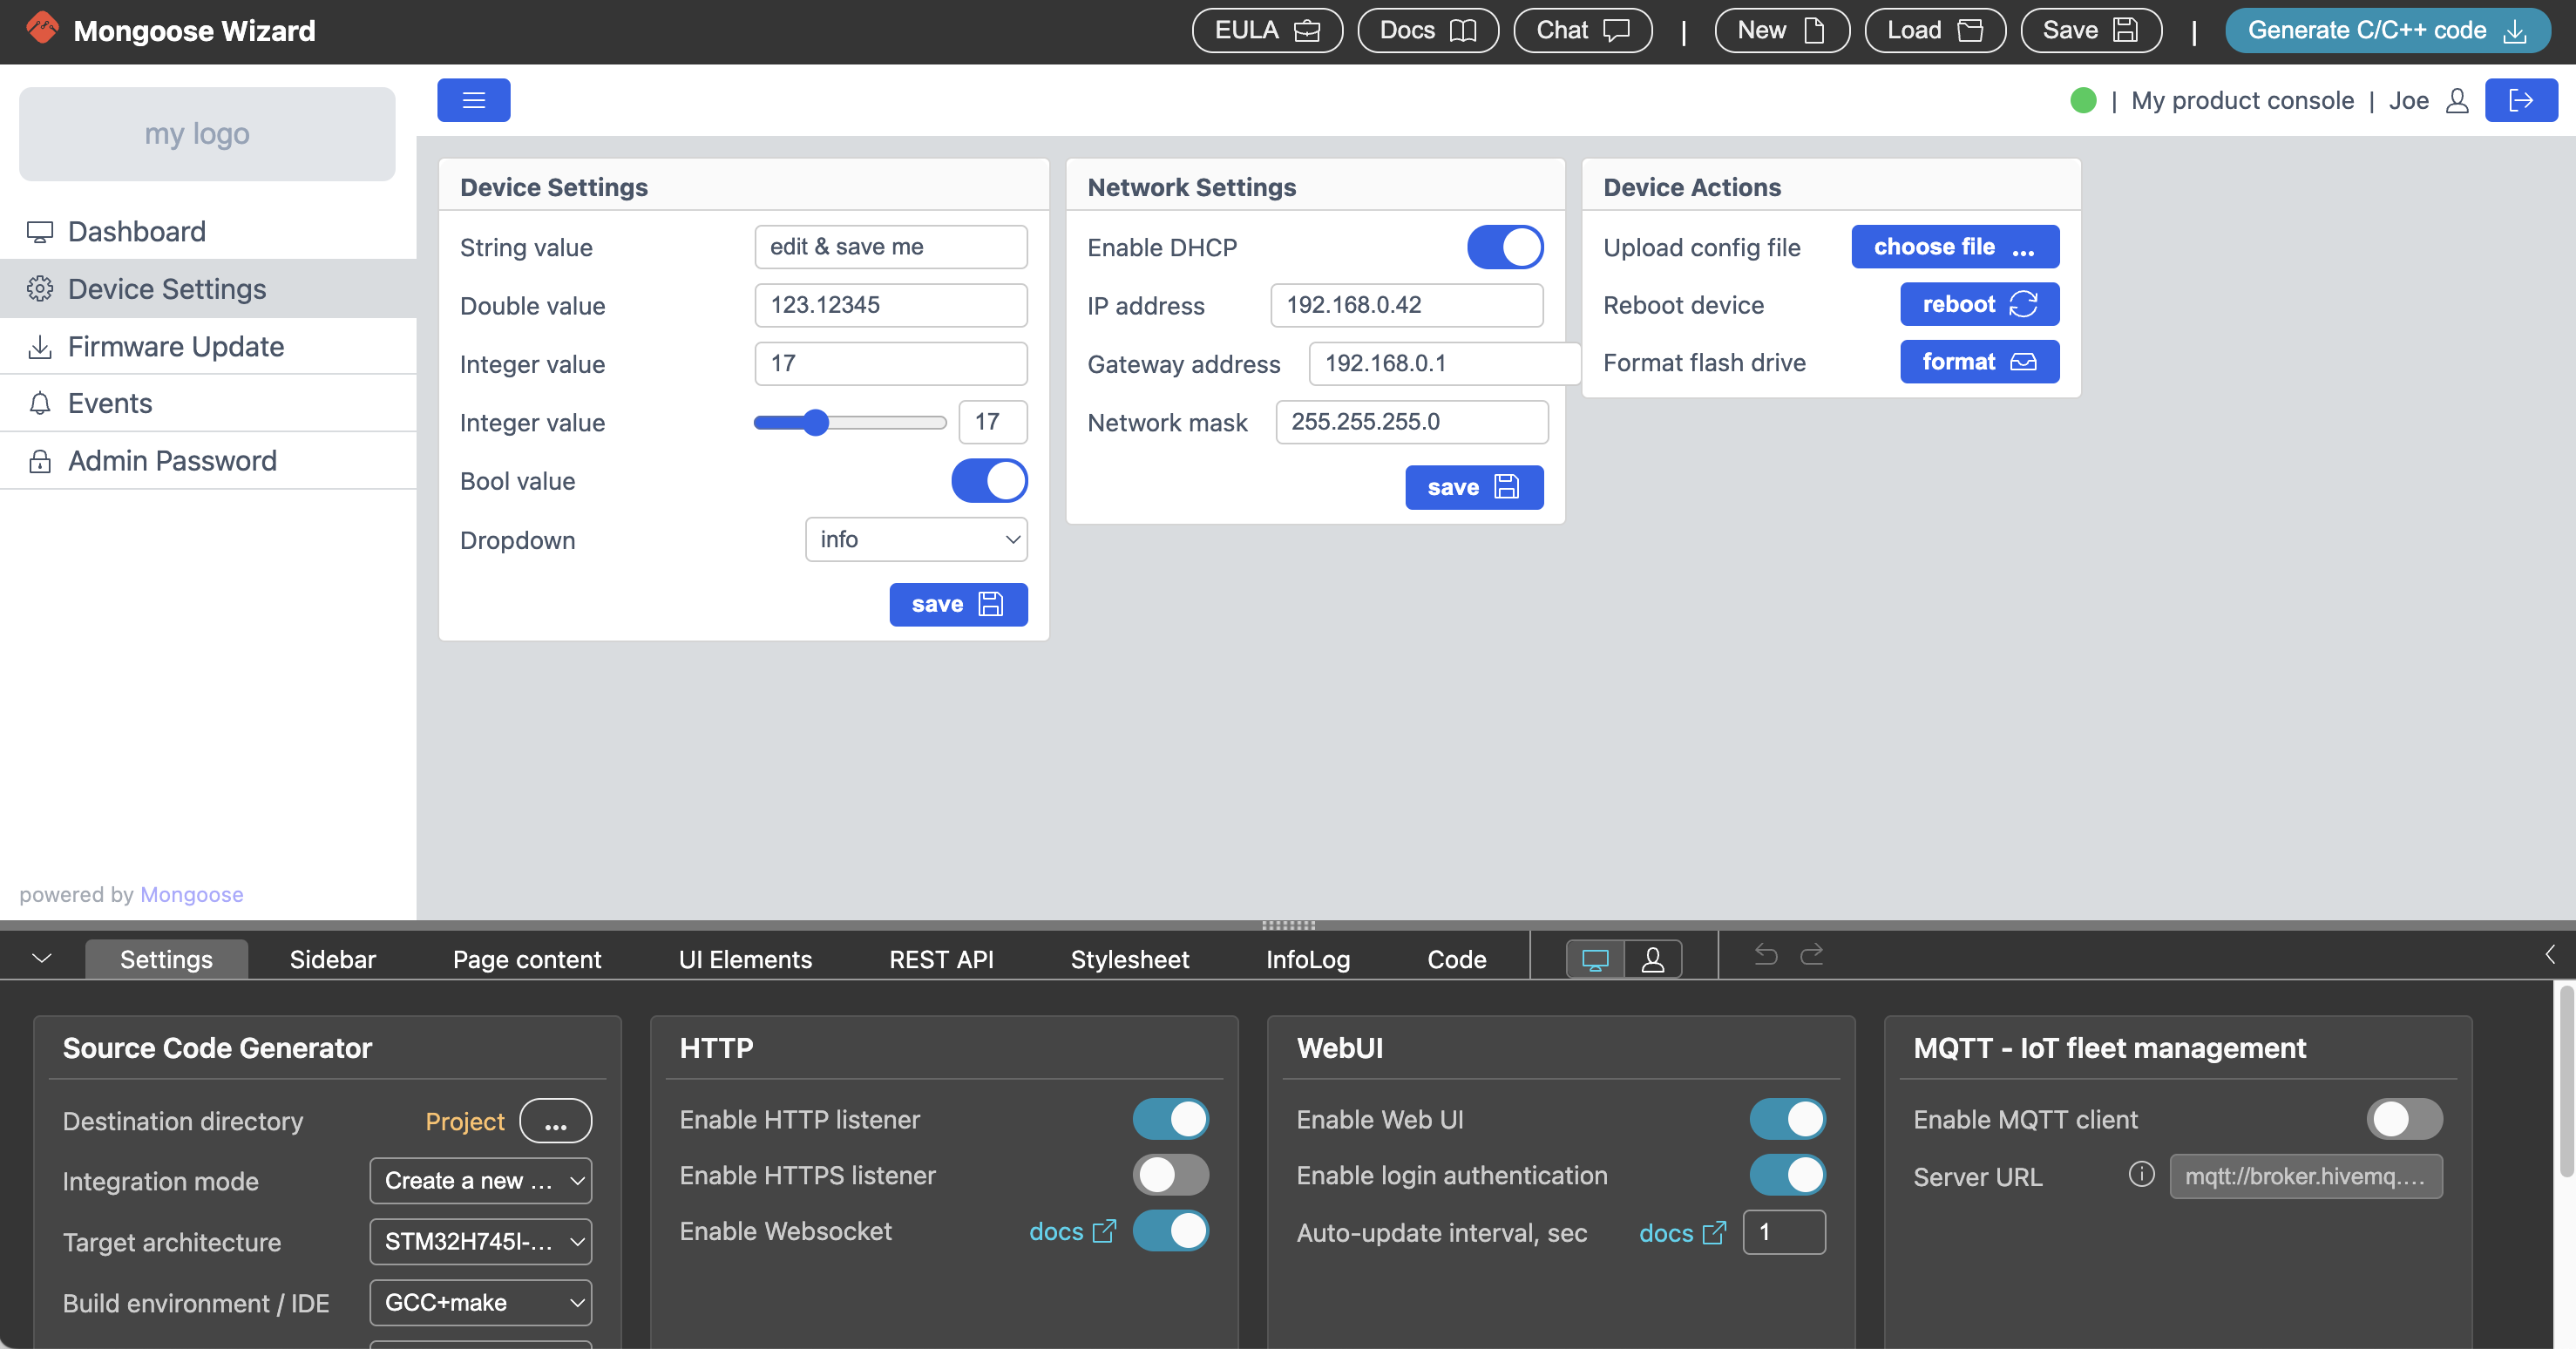Toggle Enable Web UI switch
This screenshot has height=1349, width=2576.
coord(1787,1119)
